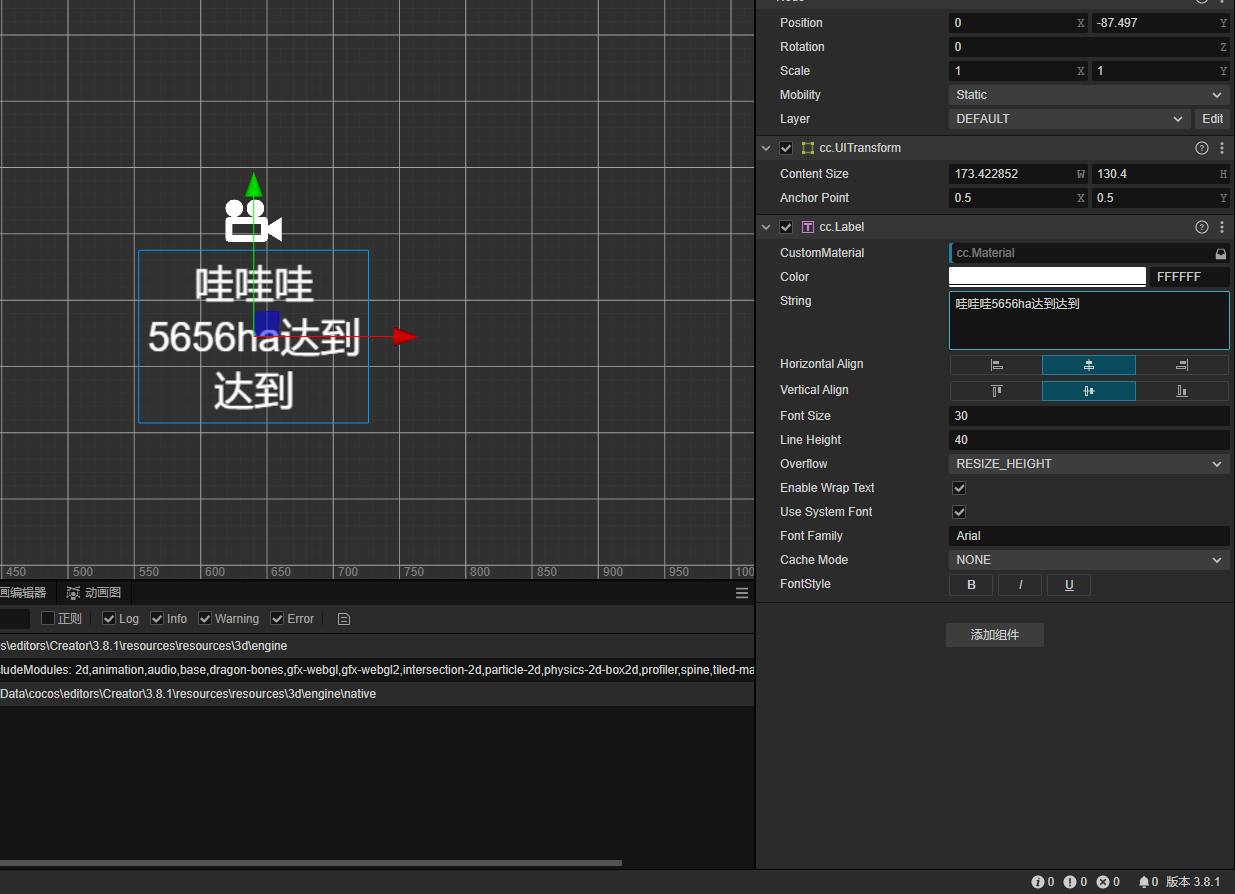Click the green Y-axis move arrow
The height and width of the screenshot is (894, 1235).
point(254,185)
